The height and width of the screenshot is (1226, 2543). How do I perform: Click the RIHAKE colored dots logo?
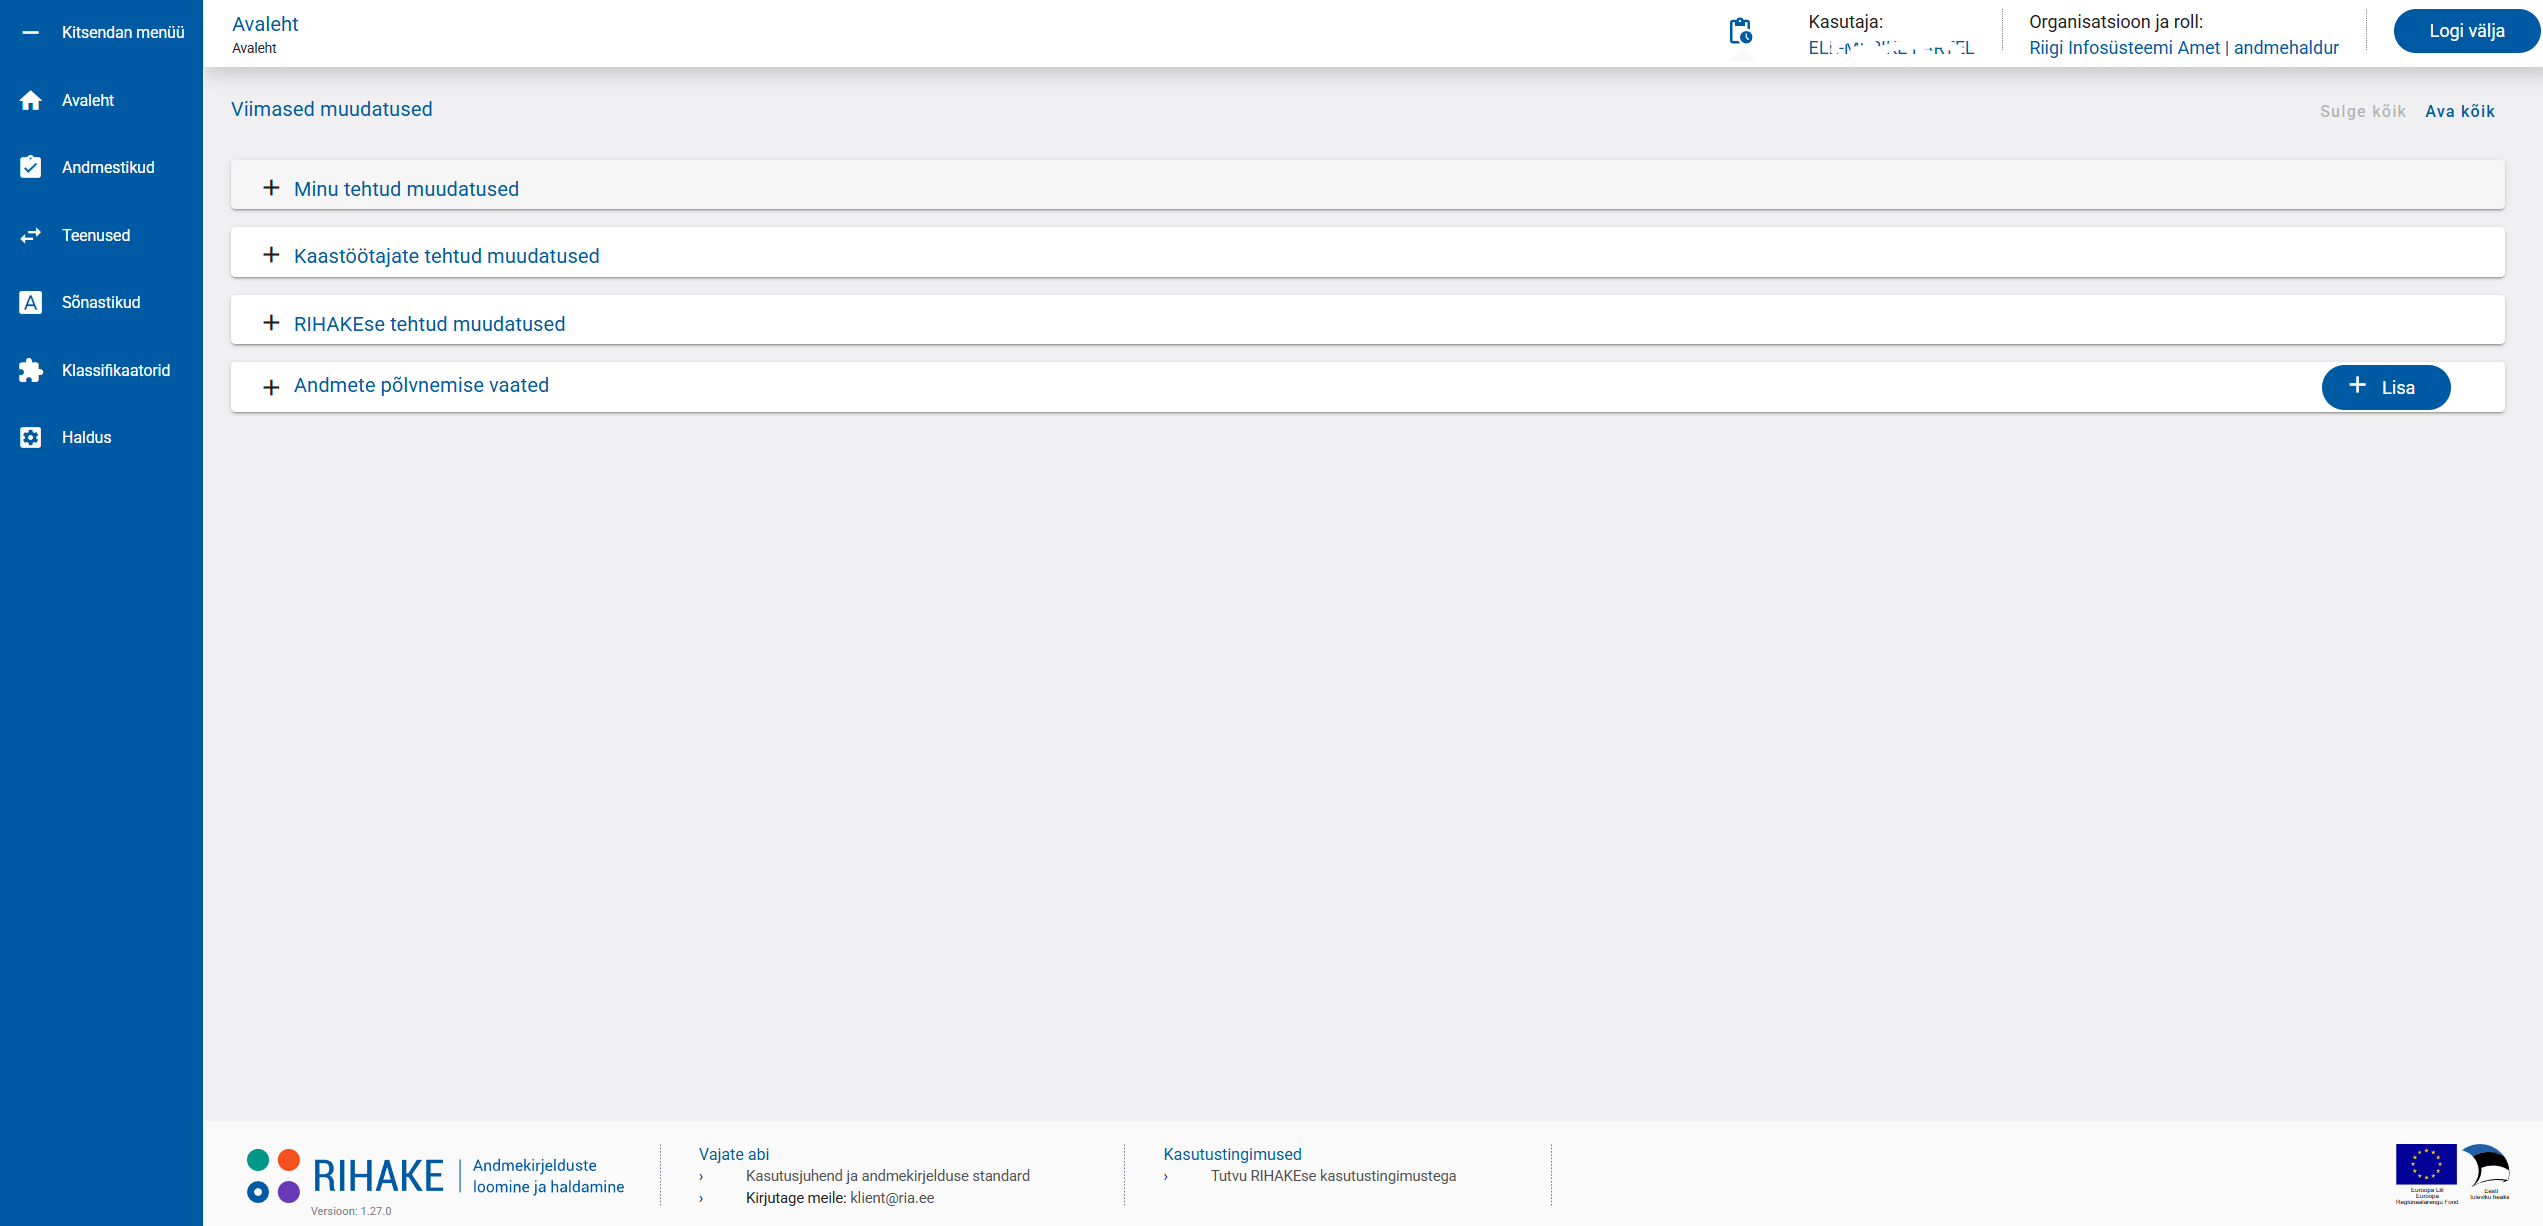click(273, 1176)
